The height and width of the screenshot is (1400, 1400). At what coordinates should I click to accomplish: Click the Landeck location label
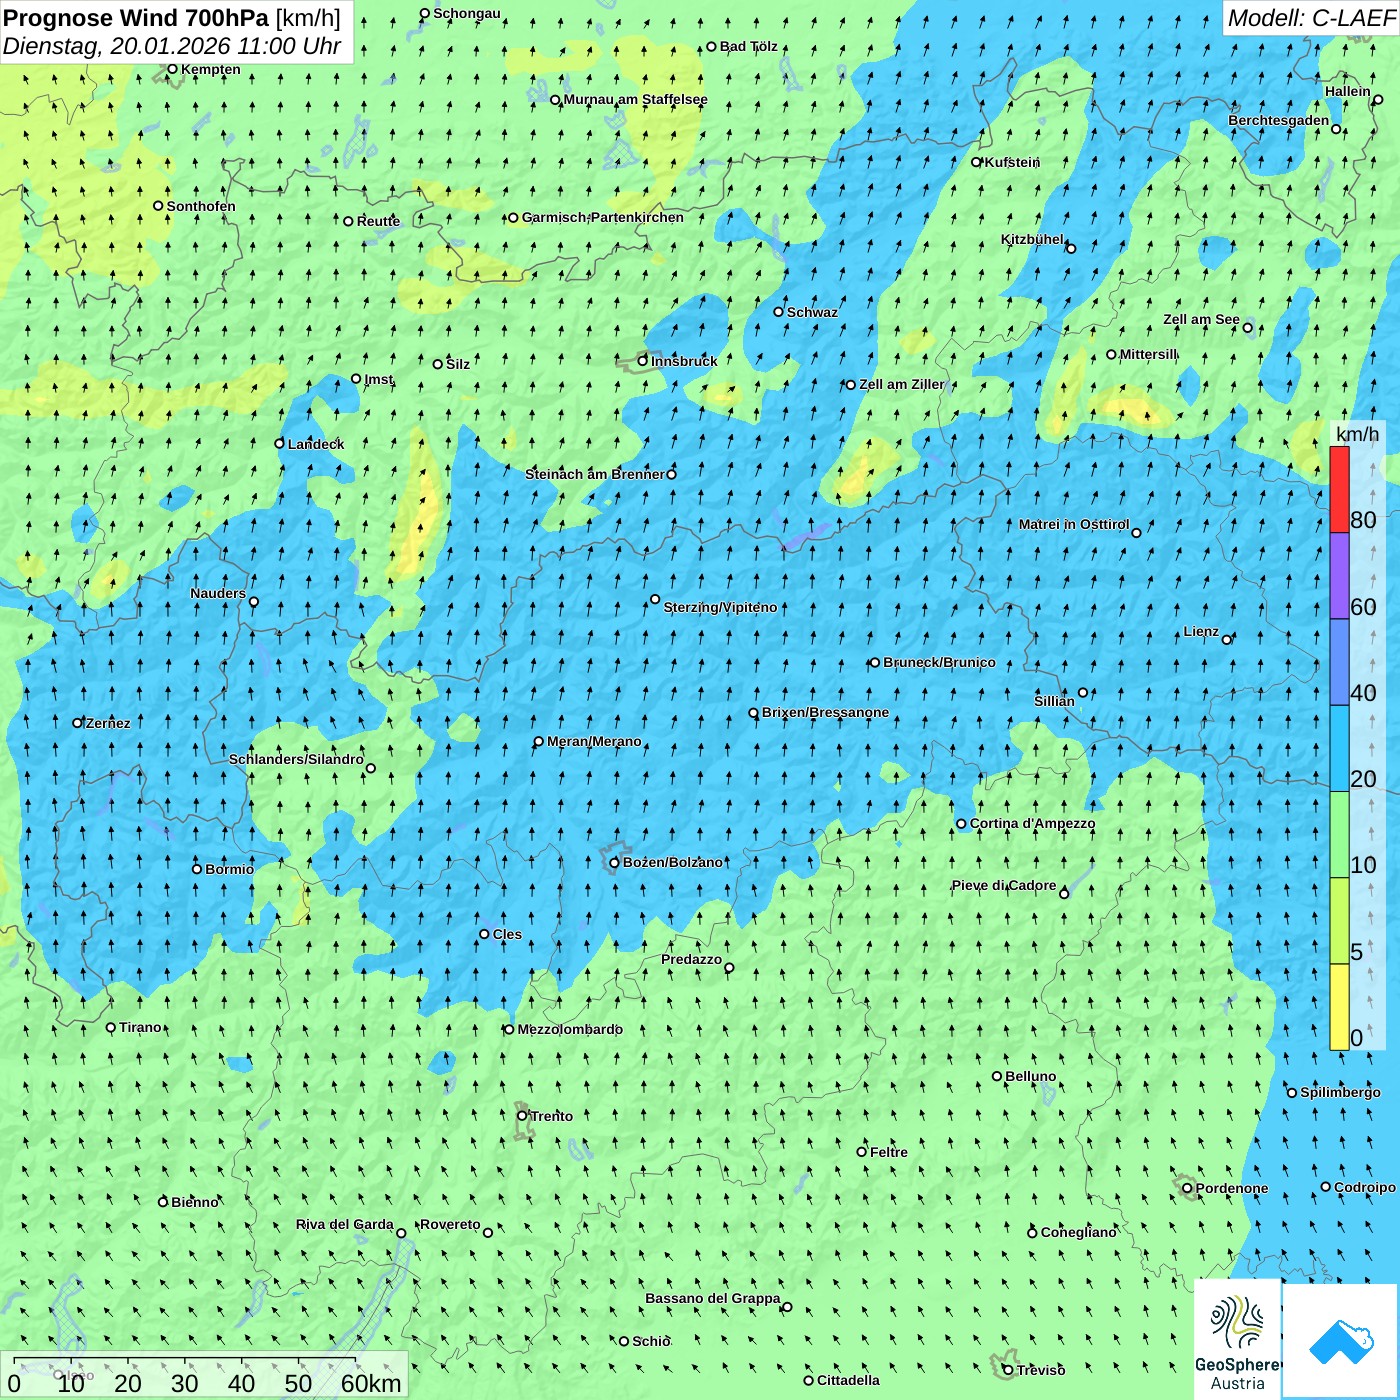(316, 444)
